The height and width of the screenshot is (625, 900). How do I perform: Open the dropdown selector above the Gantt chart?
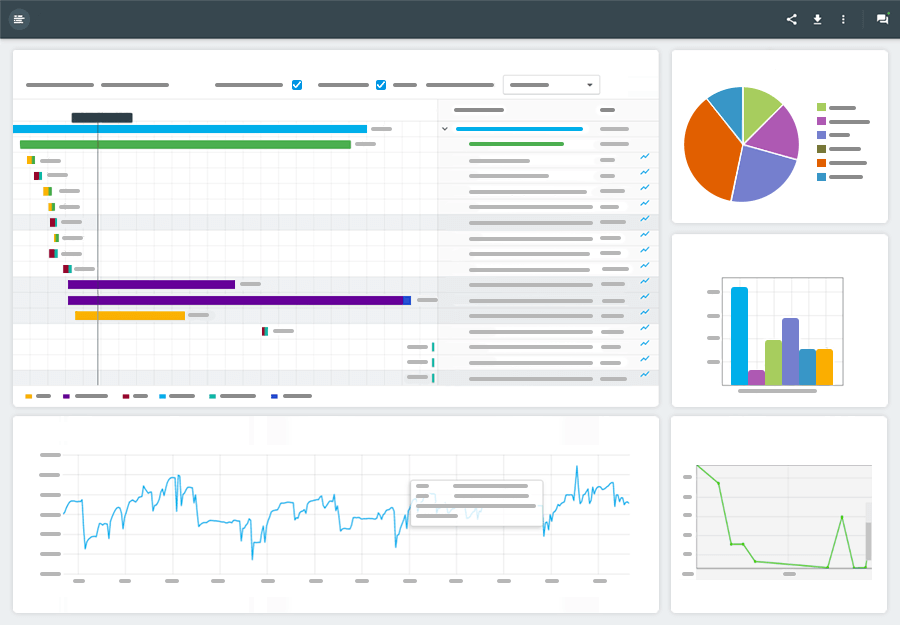551,84
